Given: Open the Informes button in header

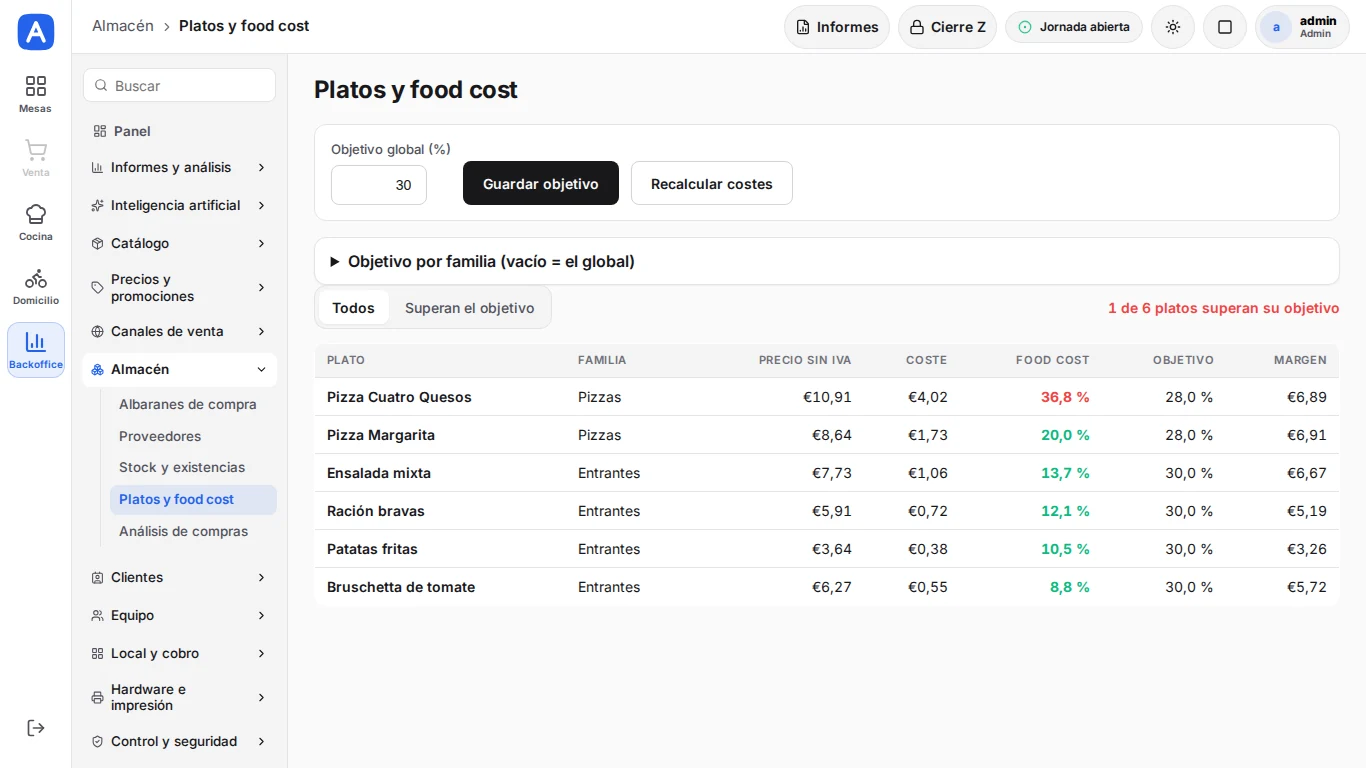Looking at the screenshot, I should (x=837, y=27).
